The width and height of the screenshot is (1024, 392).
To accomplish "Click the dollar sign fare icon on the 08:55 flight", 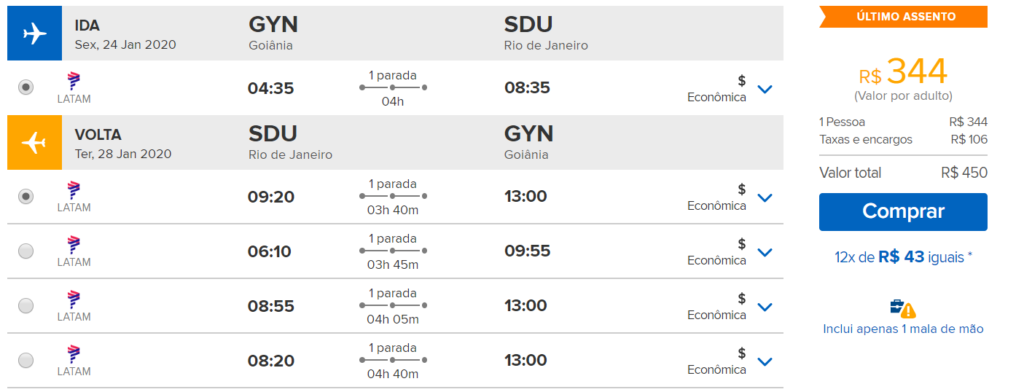I will [x=741, y=299].
